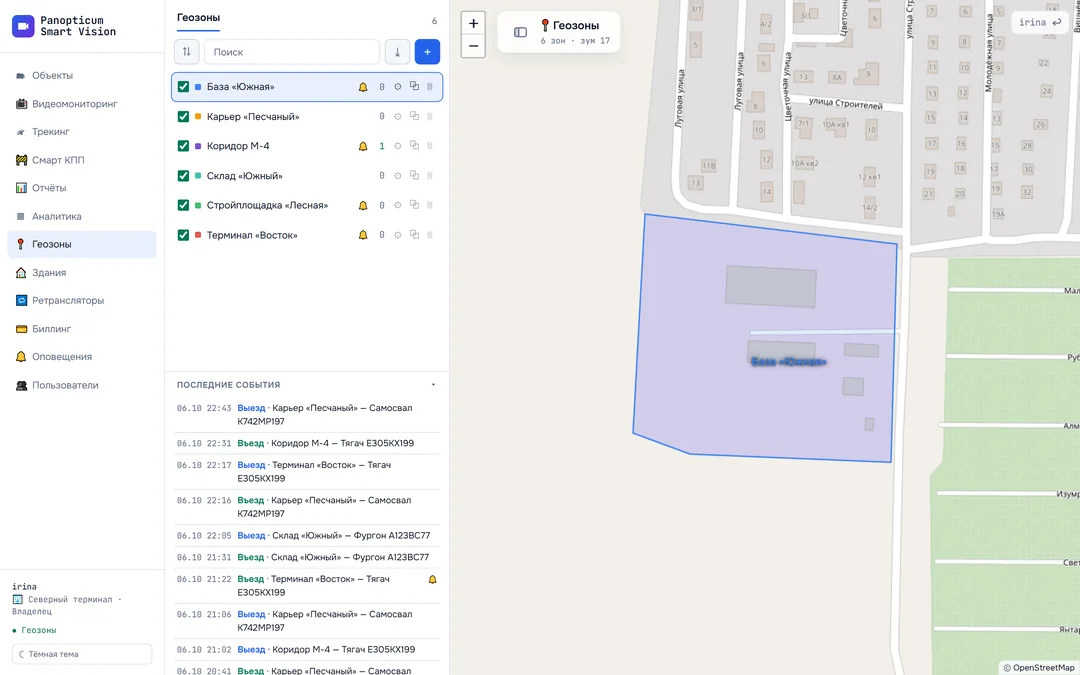Click the delete icon on База «Южная» row
This screenshot has height=675, width=1080.
[430, 87]
